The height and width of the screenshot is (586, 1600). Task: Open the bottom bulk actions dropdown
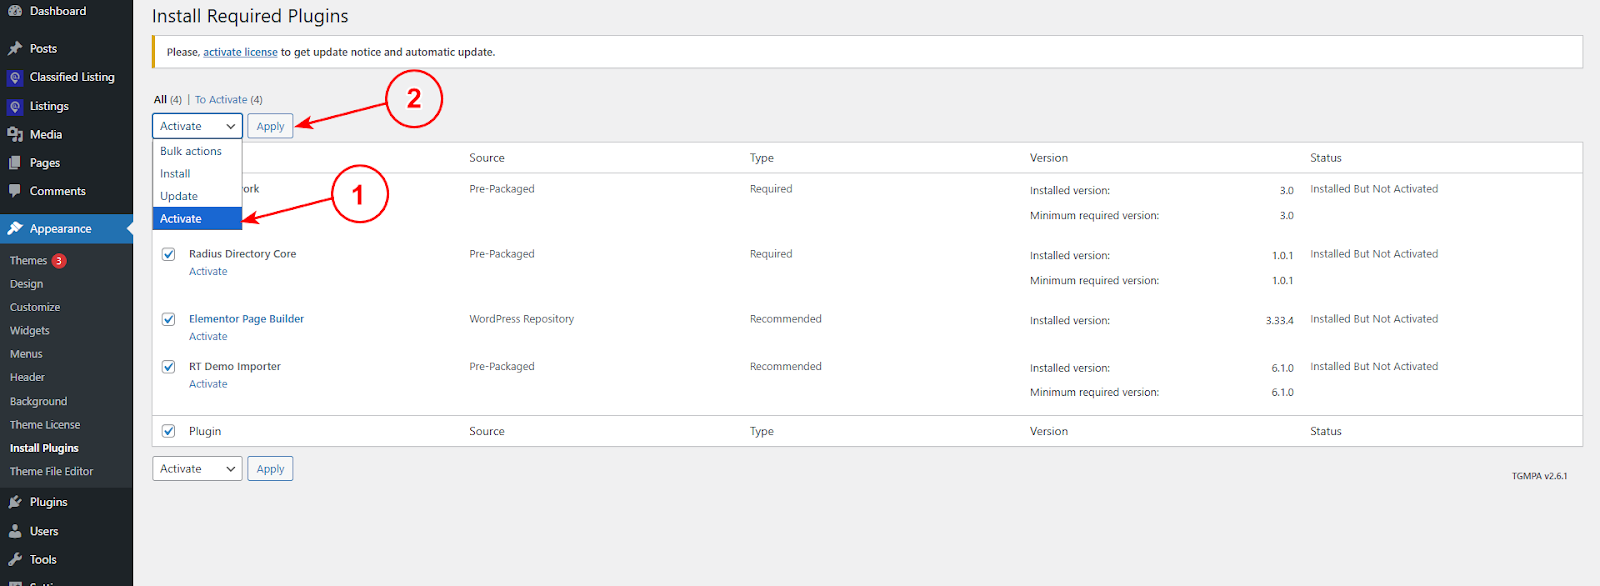197,469
